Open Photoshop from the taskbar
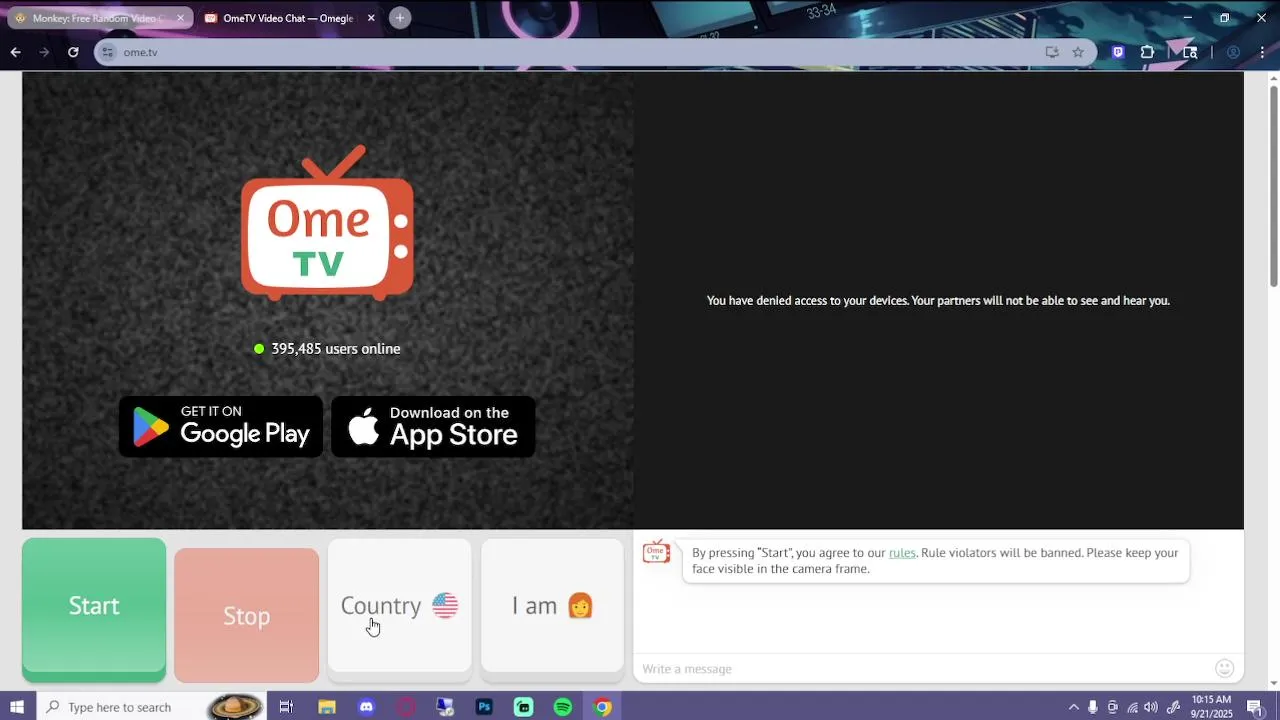 pos(484,707)
